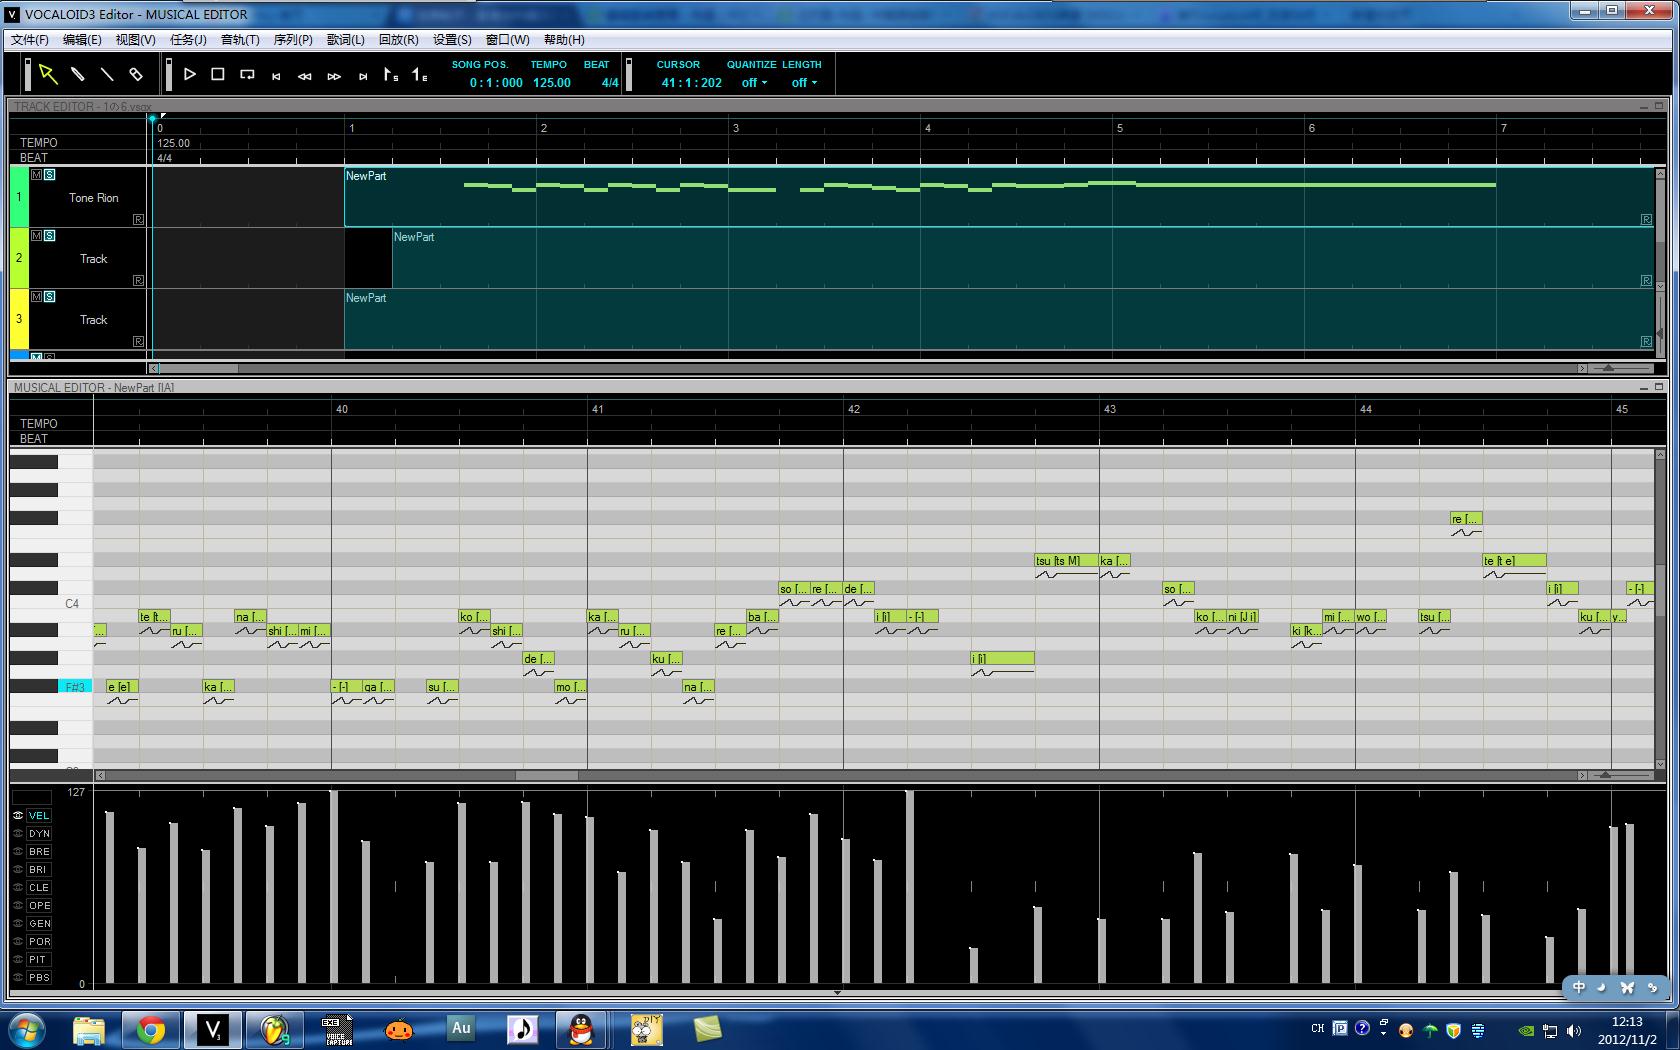Open Google Chrome from the taskbar

151,1029
